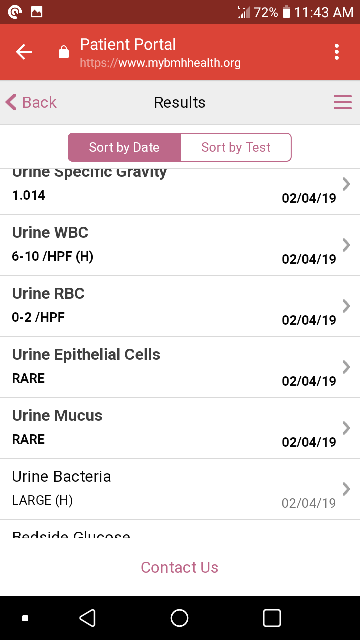Expand the Urine RBC result chevron

pyautogui.click(x=346, y=306)
